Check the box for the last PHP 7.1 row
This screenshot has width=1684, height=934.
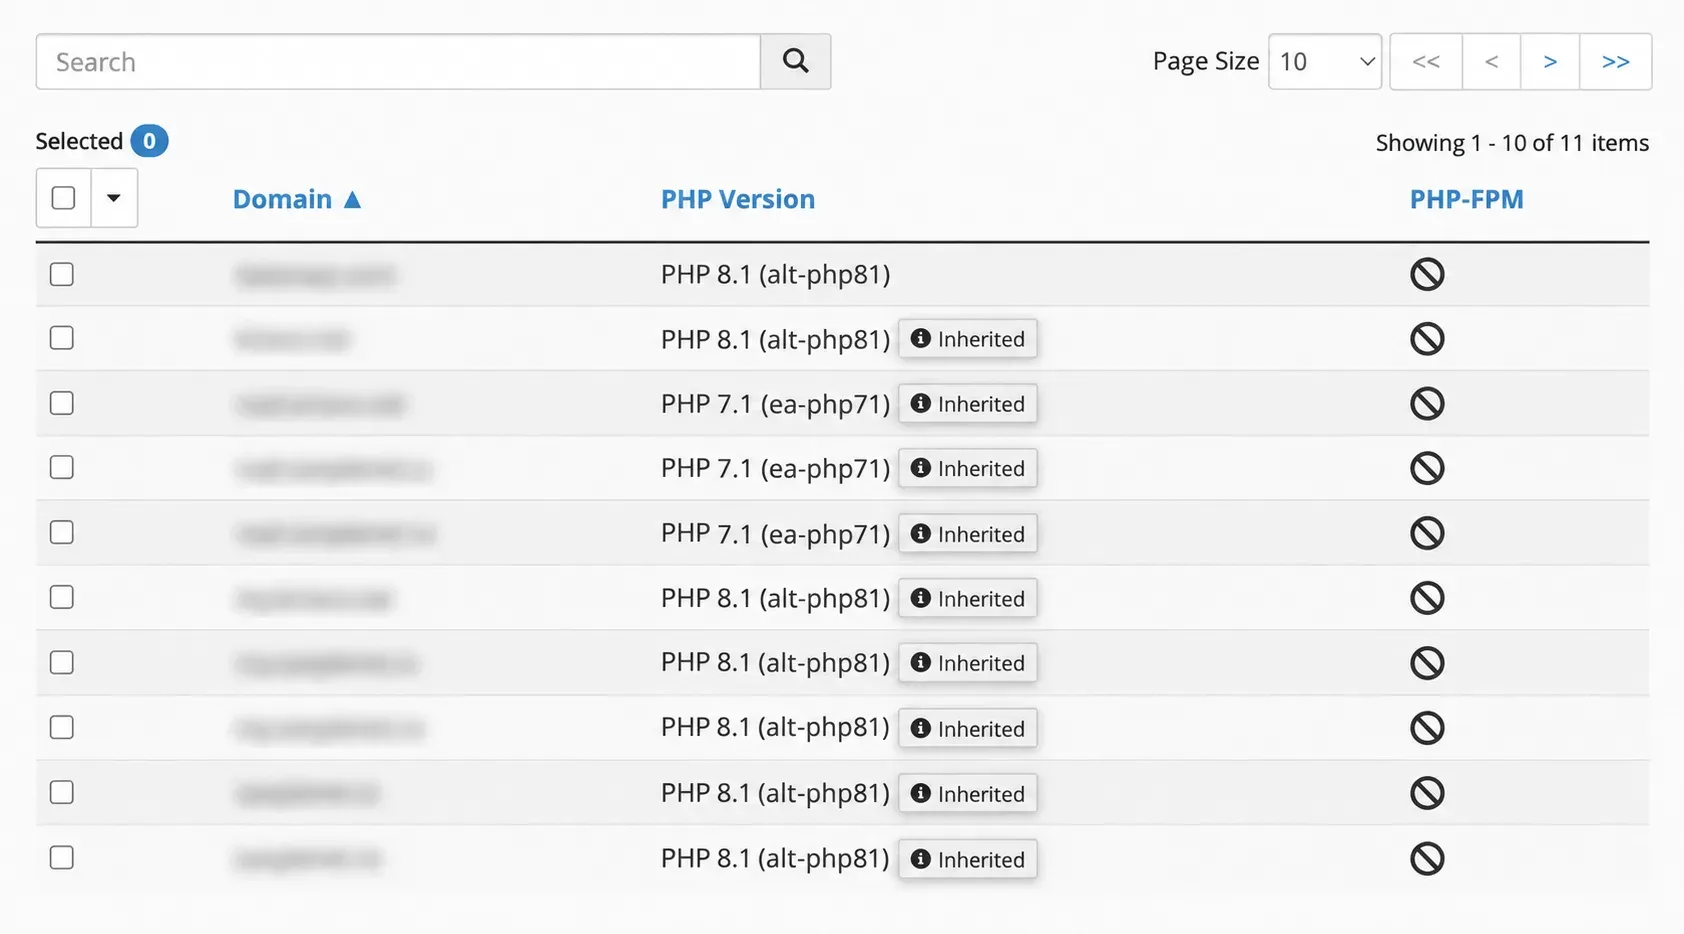[62, 532]
